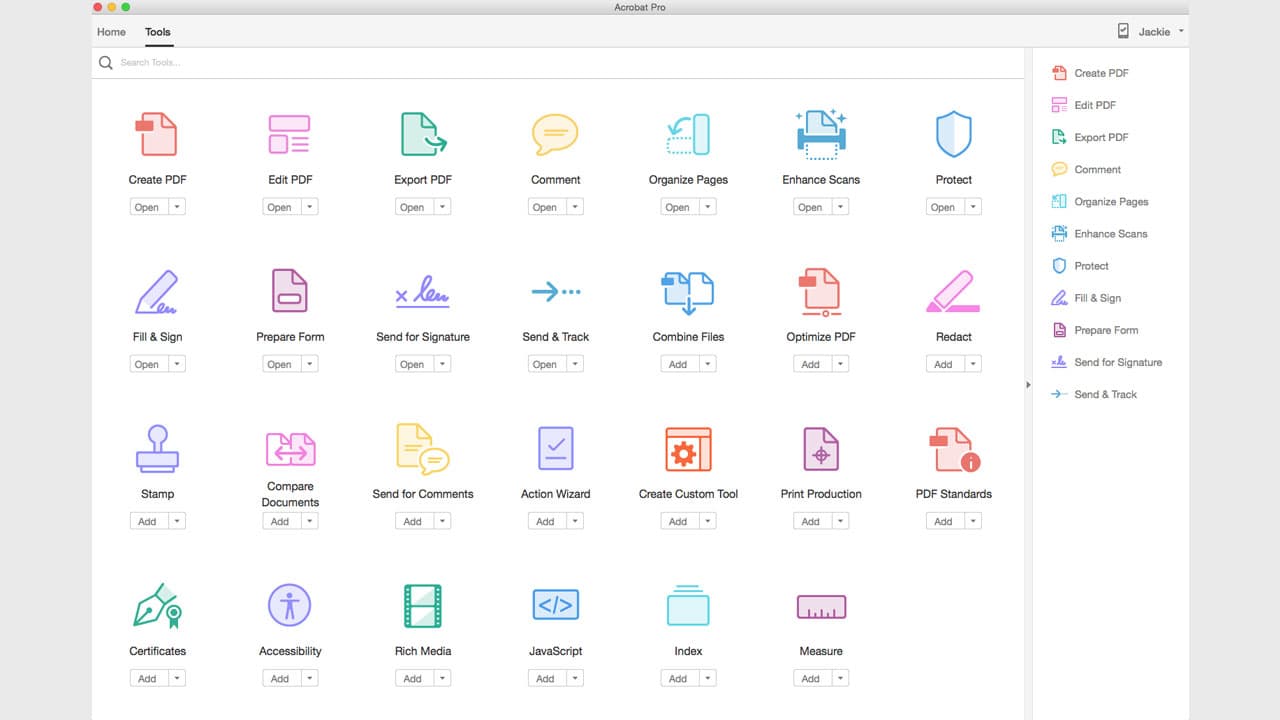Open the Redact tool icon

tap(952, 292)
